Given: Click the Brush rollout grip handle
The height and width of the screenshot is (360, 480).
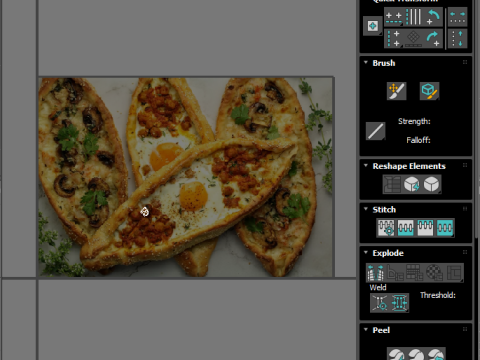Looking at the screenshot, I should point(465,62).
